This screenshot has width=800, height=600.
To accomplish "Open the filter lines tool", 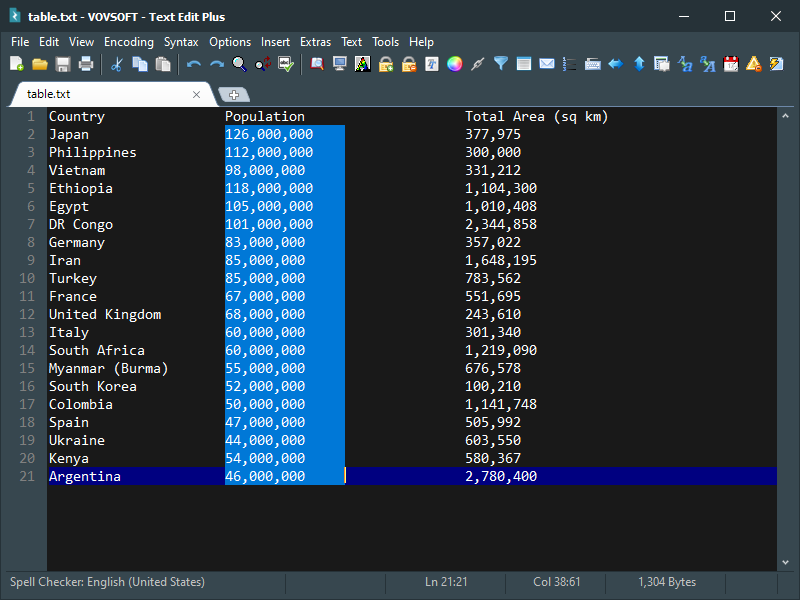I will click(499, 63).
